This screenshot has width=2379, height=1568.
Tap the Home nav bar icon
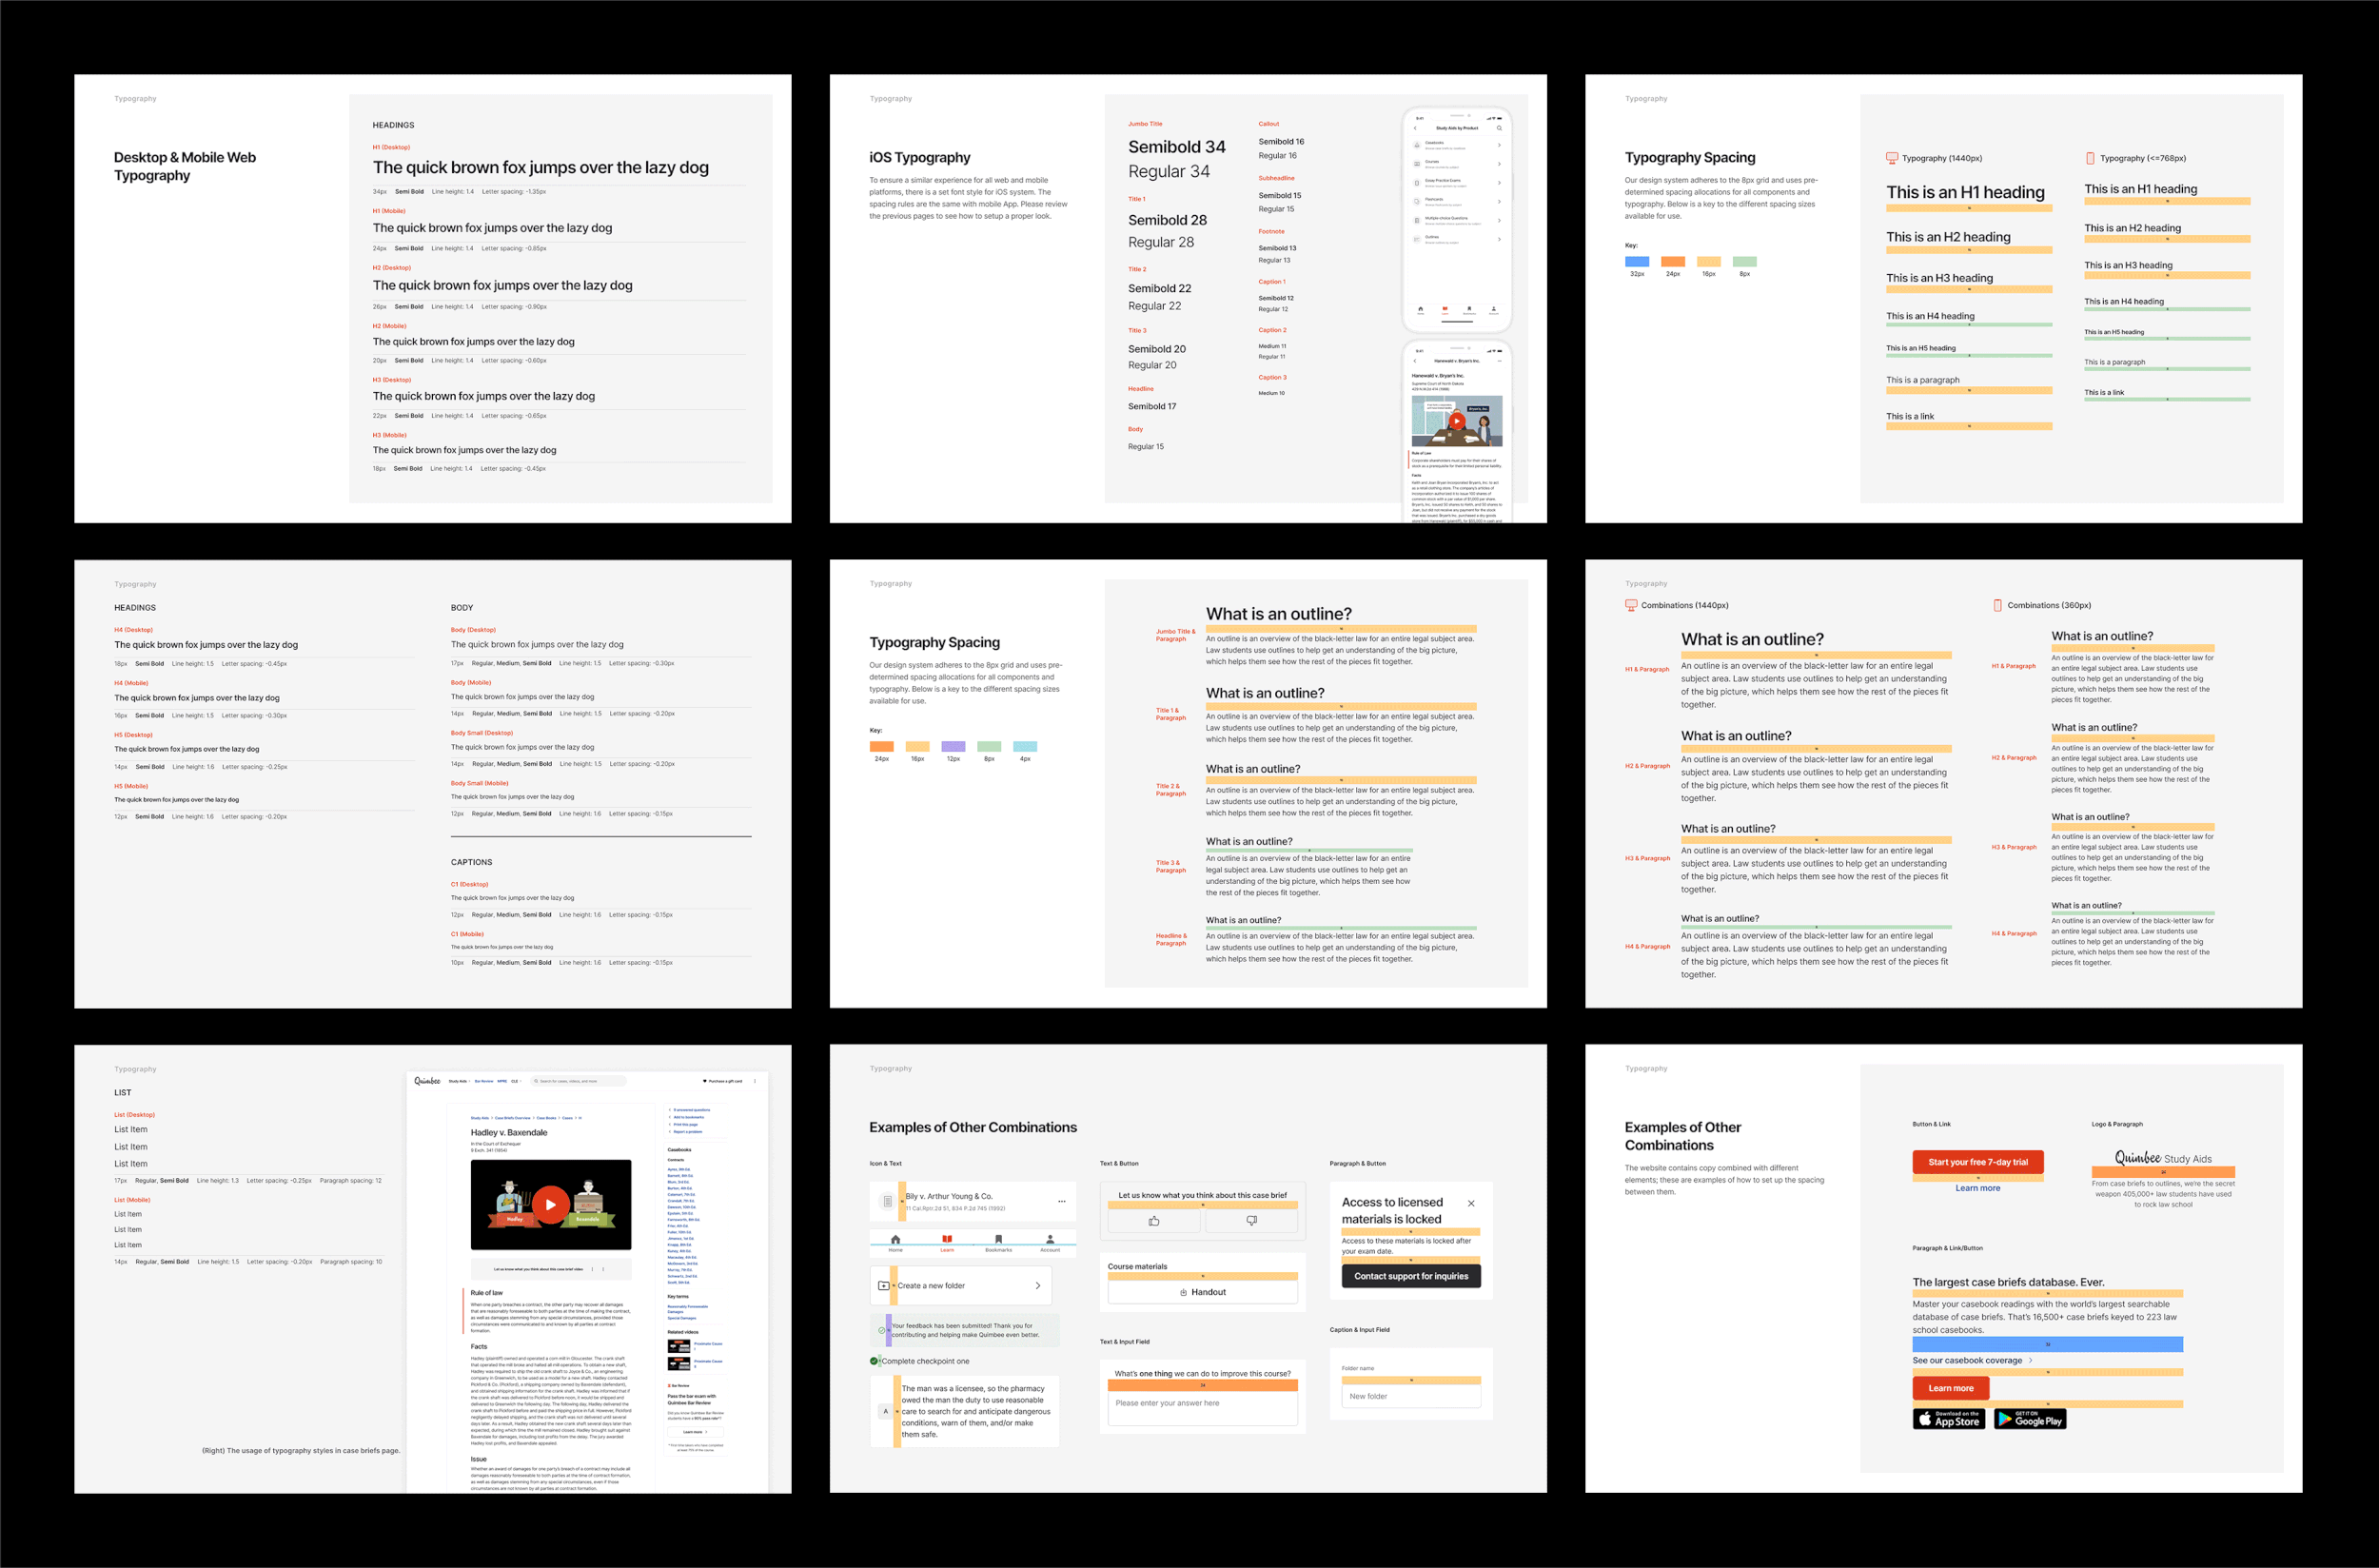tap(895, 1240)
